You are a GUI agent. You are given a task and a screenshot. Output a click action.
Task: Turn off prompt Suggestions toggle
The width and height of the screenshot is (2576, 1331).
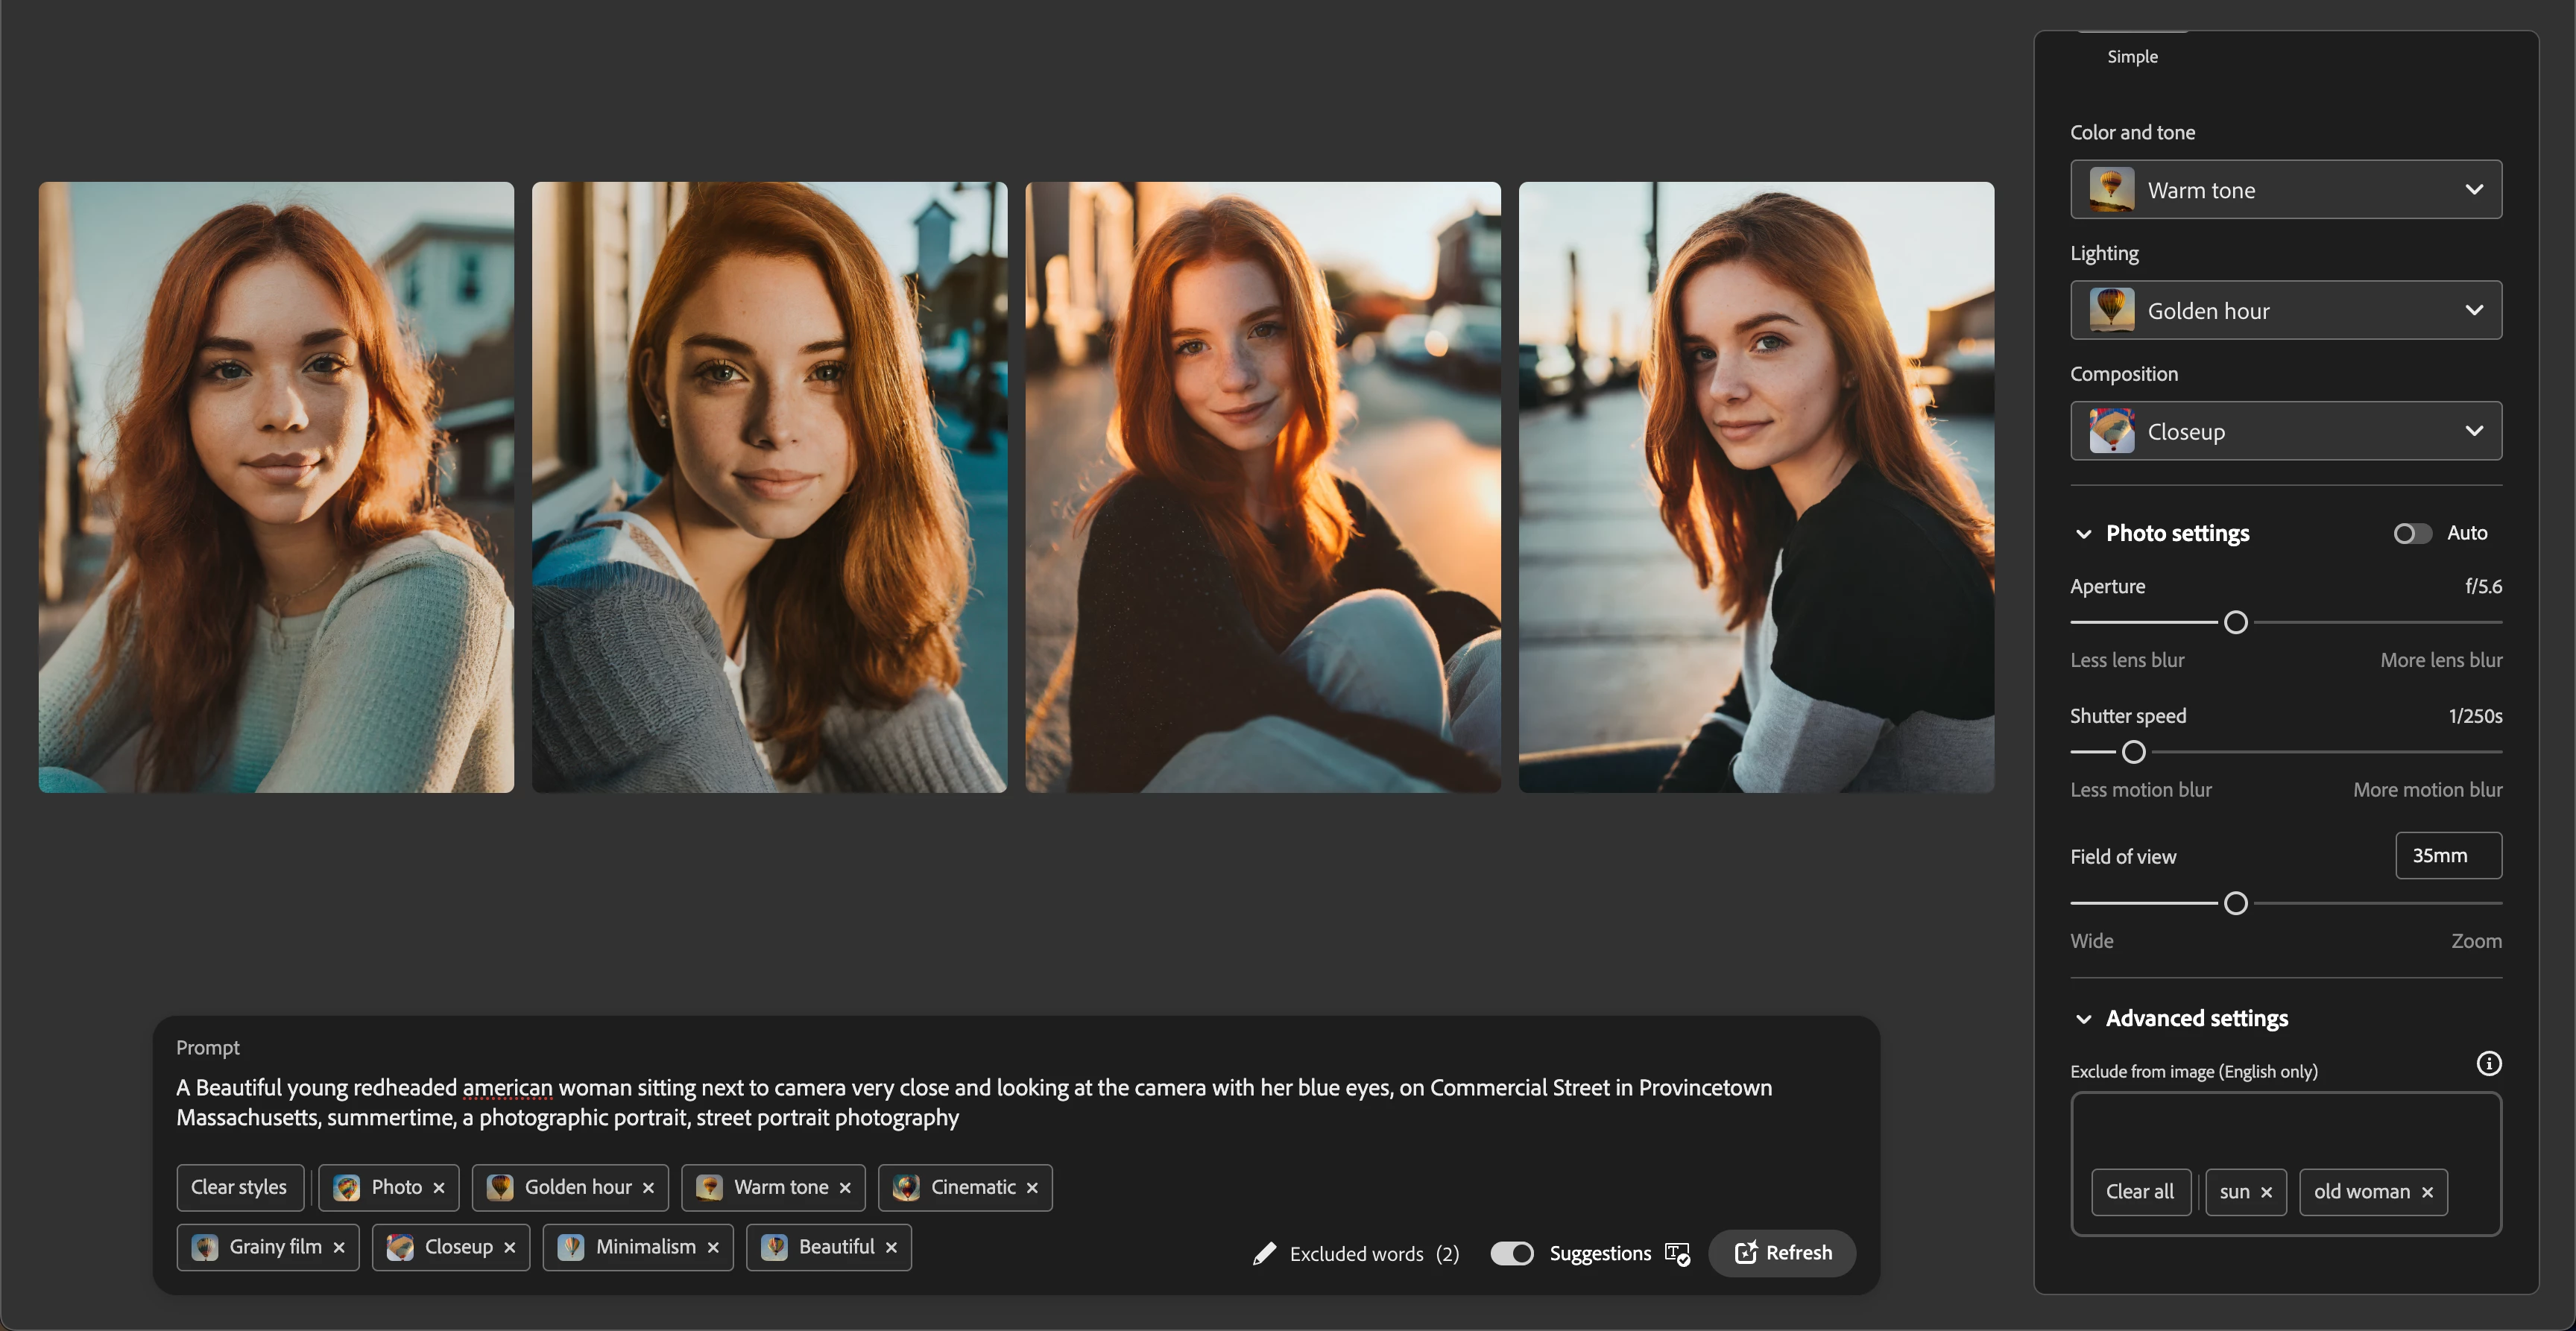(x=1511, y=1253)
